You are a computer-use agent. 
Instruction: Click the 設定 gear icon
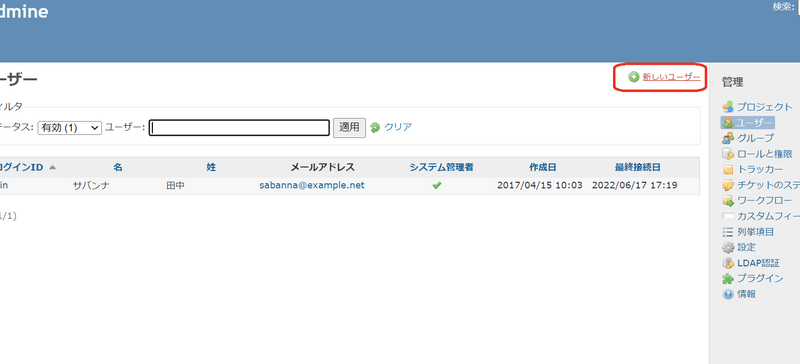tap(728, 248)
